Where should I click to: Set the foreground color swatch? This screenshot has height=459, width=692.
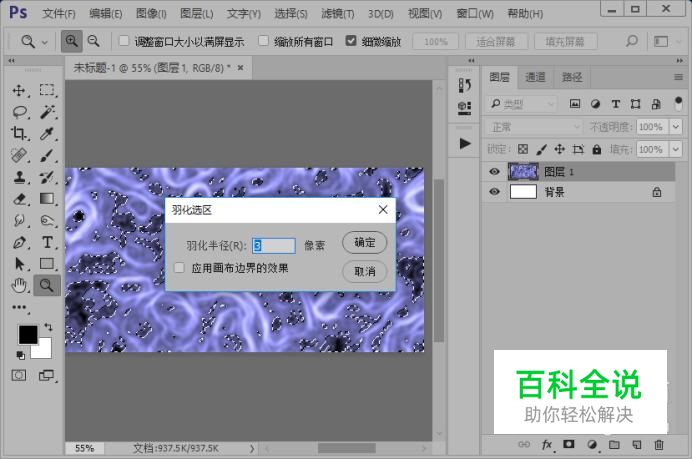pos(28,335)
